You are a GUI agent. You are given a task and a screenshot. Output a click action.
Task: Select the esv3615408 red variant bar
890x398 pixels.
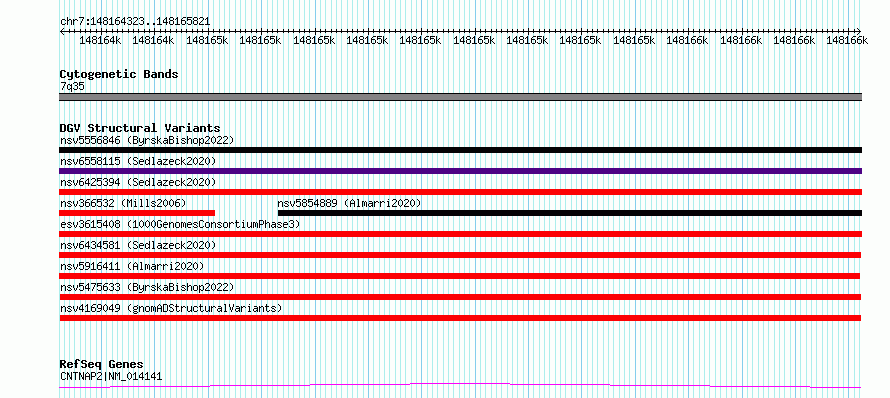coord(460,234)
